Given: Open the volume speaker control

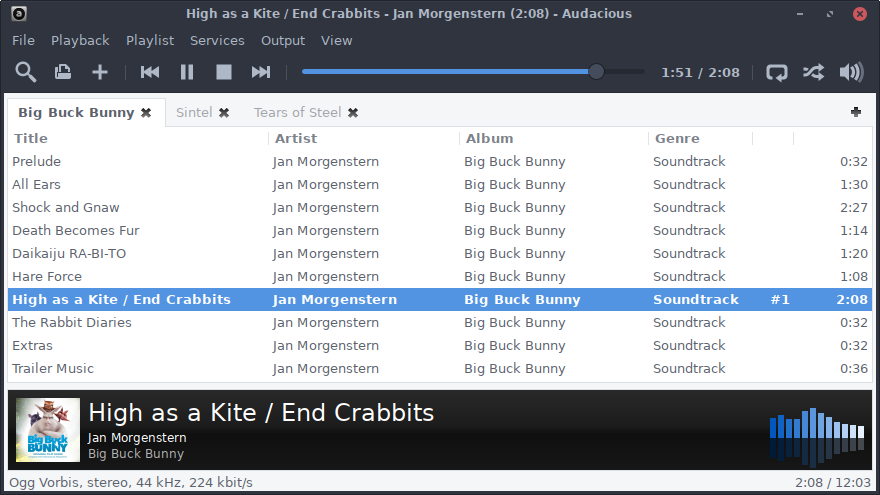Looking at the screenshot, I should [x=852, y=72].
